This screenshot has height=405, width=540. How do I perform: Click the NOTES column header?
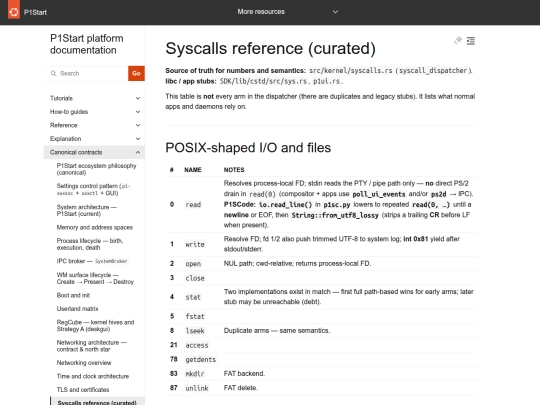234,170
